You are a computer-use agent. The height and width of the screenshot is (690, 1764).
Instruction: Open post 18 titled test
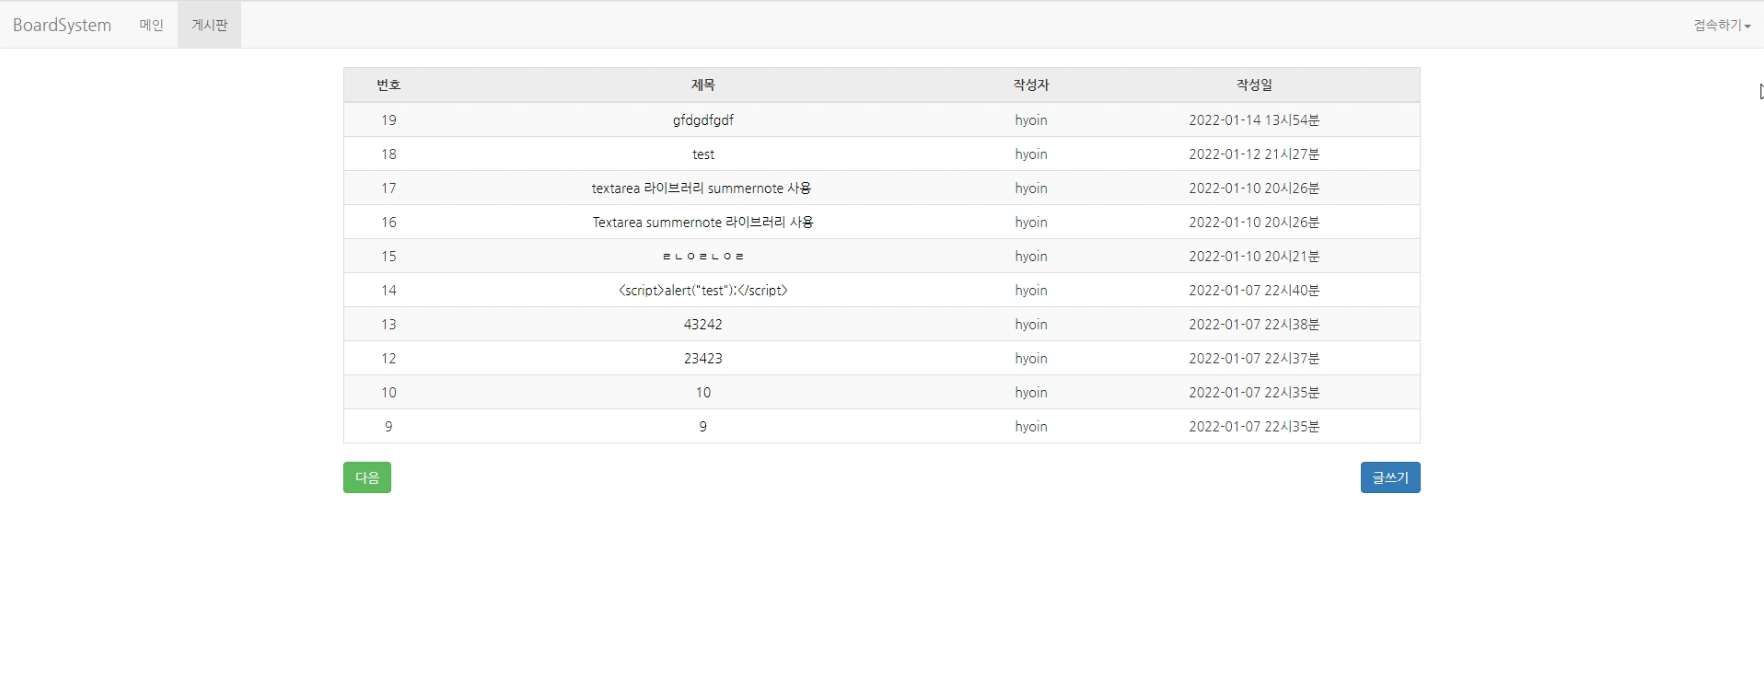click(703, 154)
